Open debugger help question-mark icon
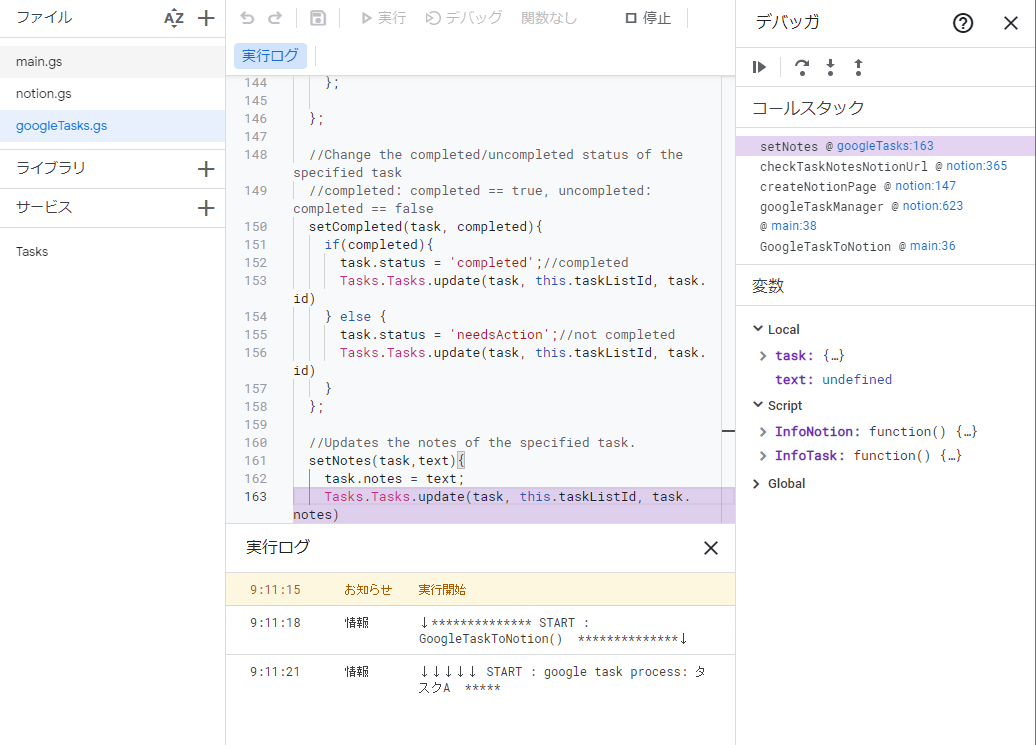 963,23
